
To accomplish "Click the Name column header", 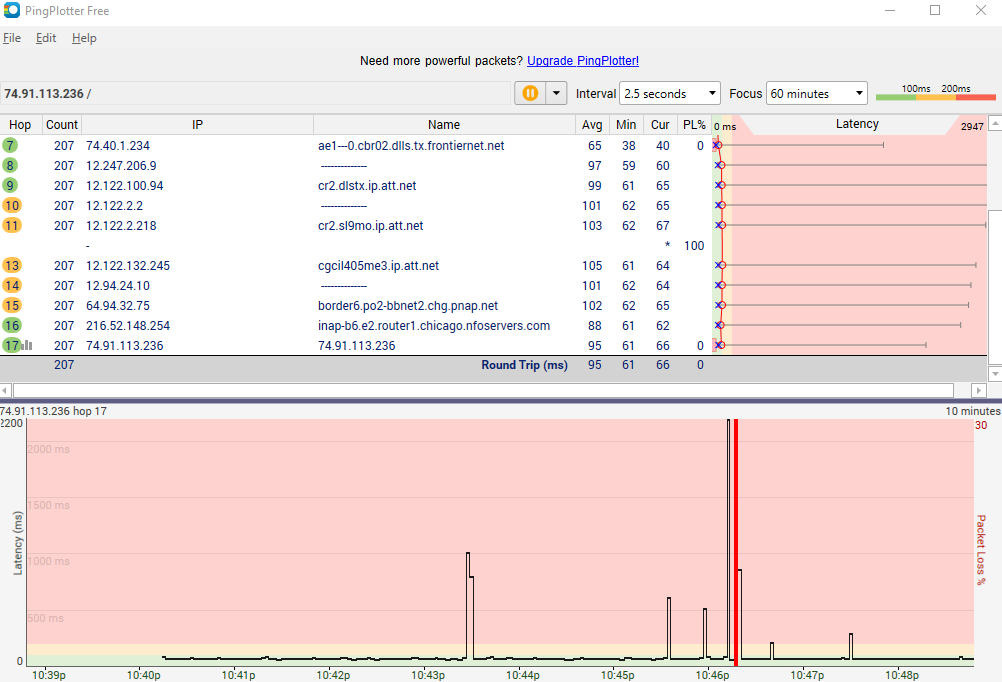I will (x=444, y=125).
